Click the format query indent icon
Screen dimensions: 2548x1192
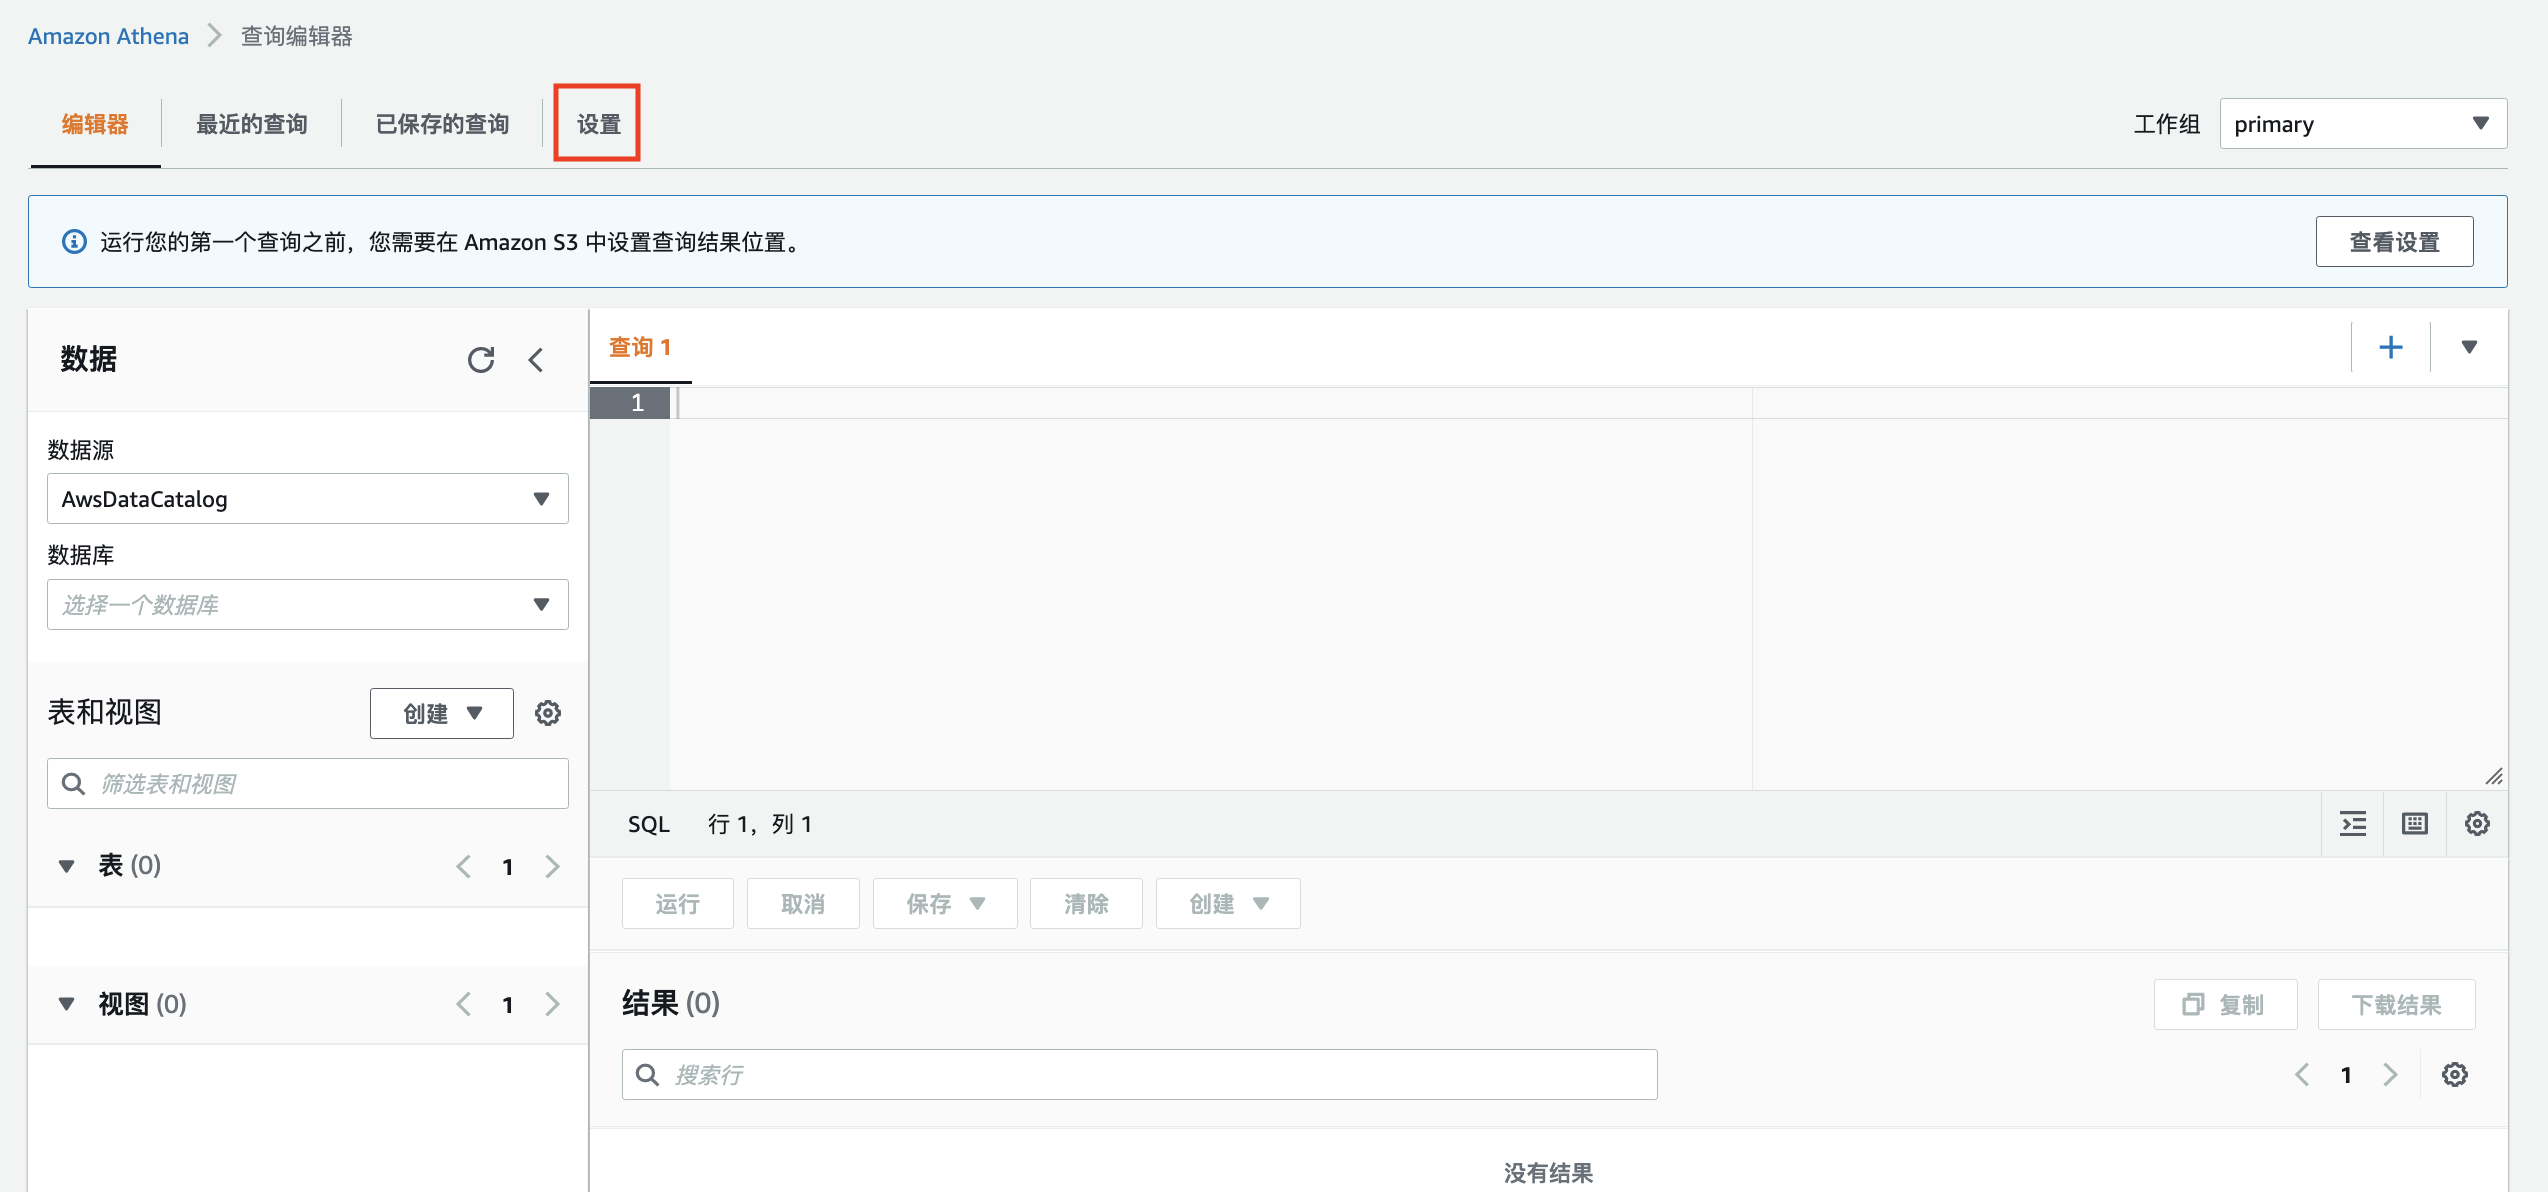coord(2353,824)
